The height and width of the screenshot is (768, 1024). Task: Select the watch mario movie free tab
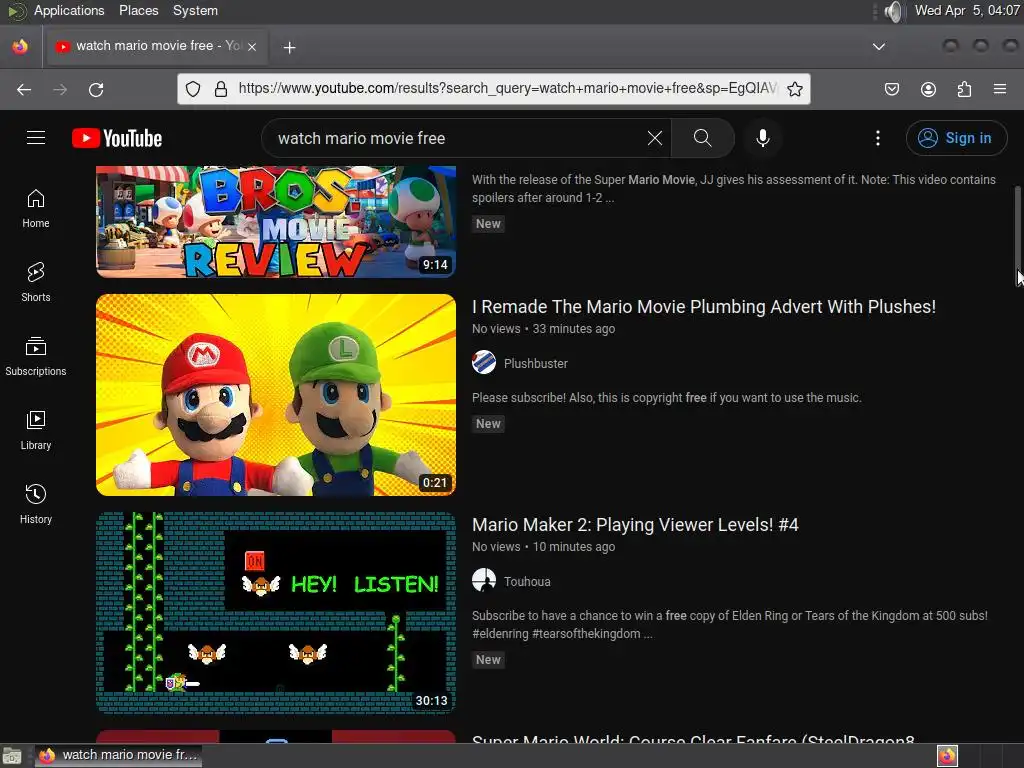155,46
